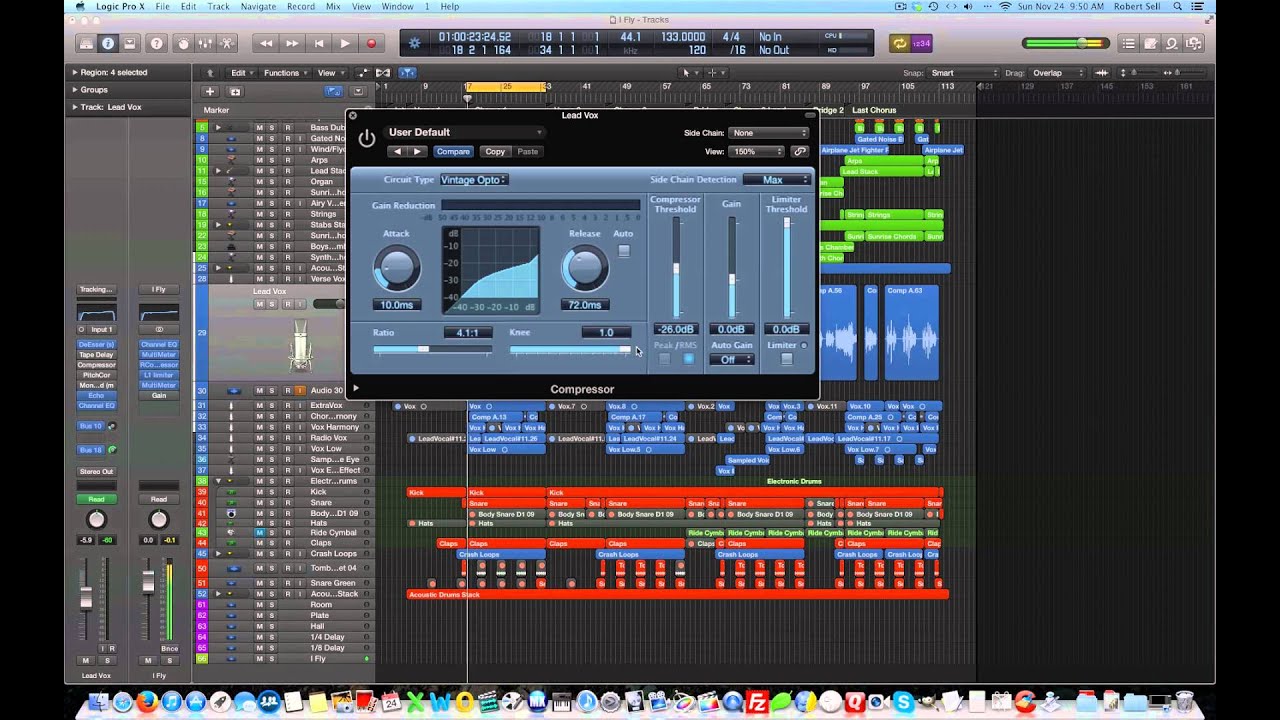Screen dimensions: 1280x720
Task: Open the Apple Loops browser icon
Action: [x=1172, y=43]
